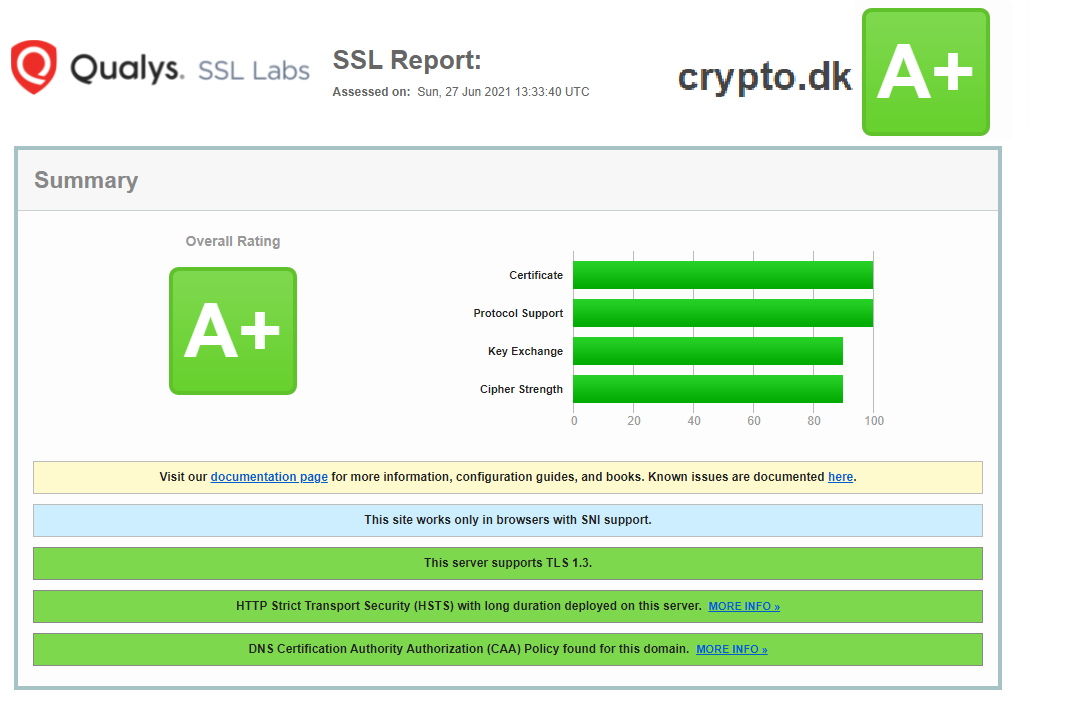Screen dimensions: 1068x703
Task: Click the Summary section heading
Action: [87, 180]
